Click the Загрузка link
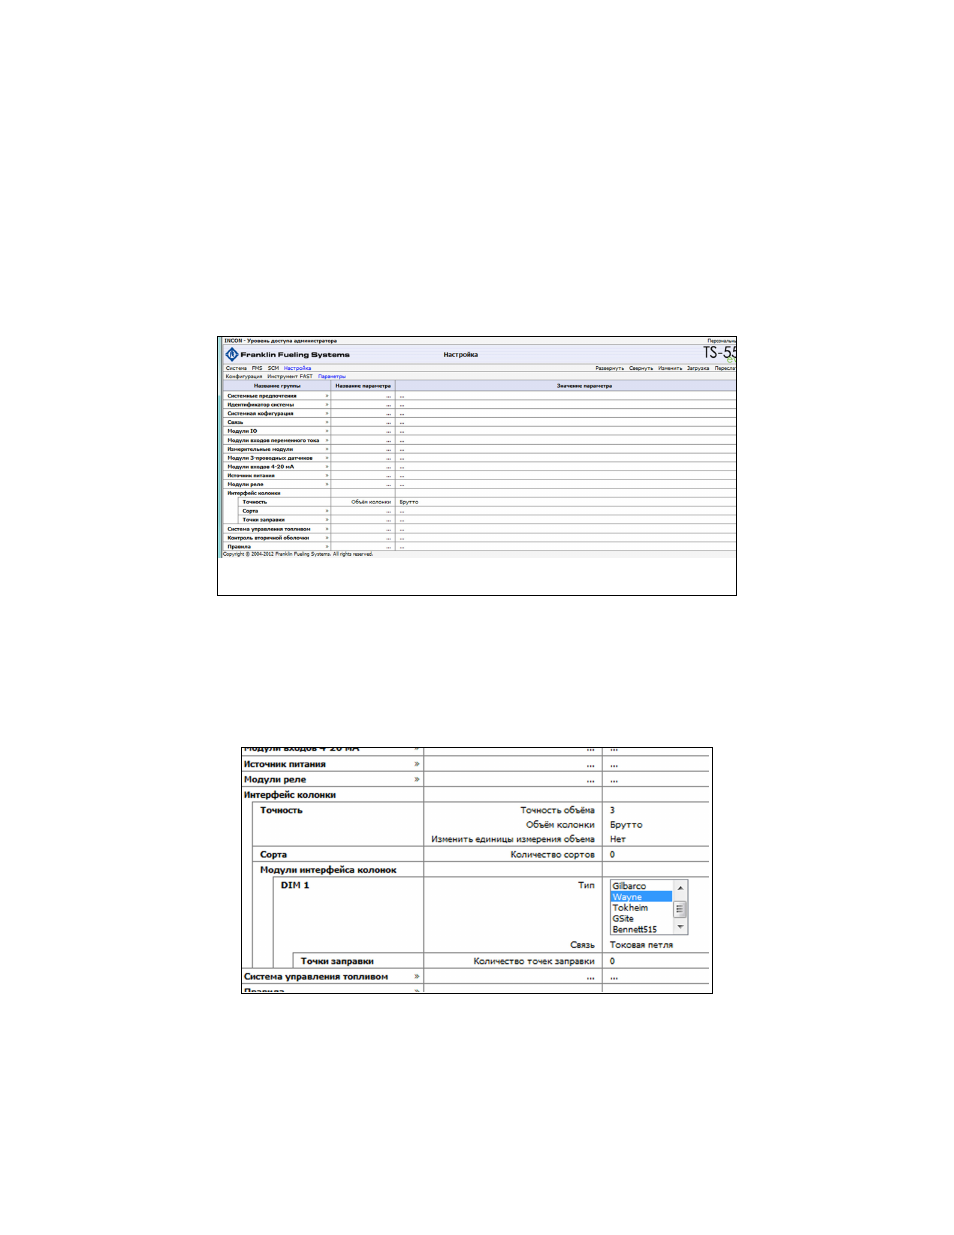Image resolution: width=954 pixels, height=1235 pixels. (x=698, y=368)
